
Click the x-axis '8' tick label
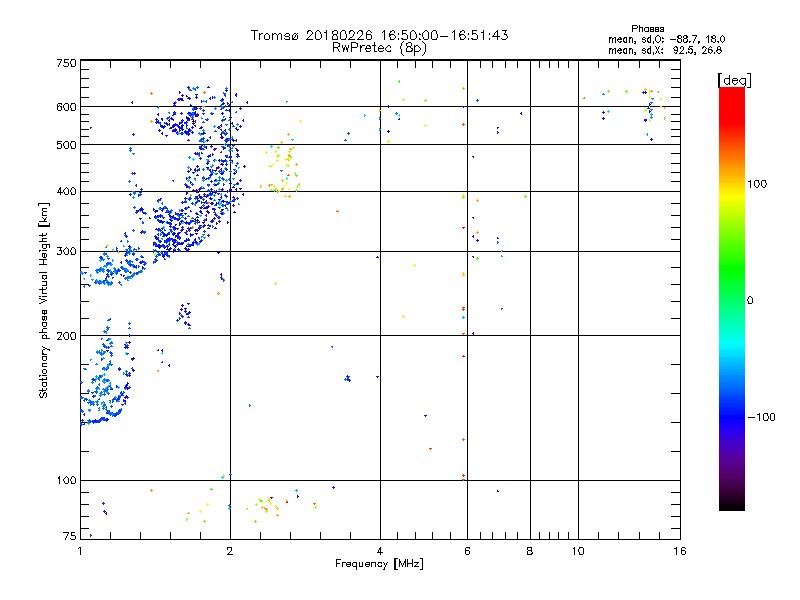coord(530,551)
